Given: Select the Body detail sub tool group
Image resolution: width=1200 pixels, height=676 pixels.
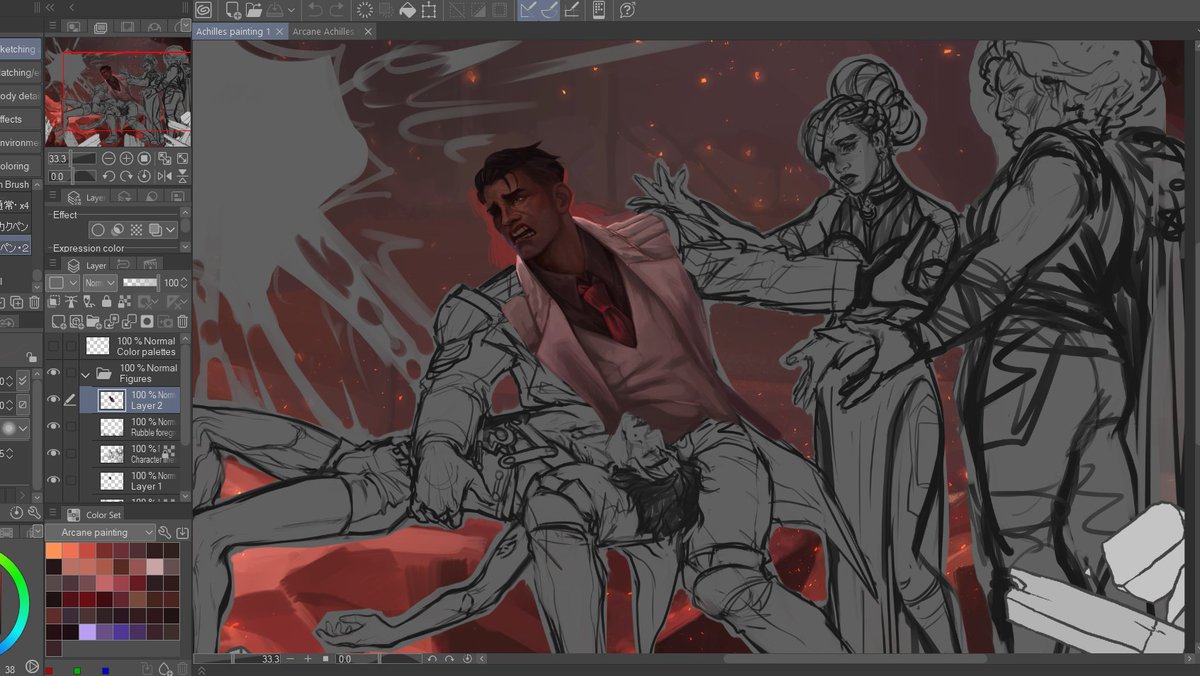Looking at the screenshot, I should [18, 96].
